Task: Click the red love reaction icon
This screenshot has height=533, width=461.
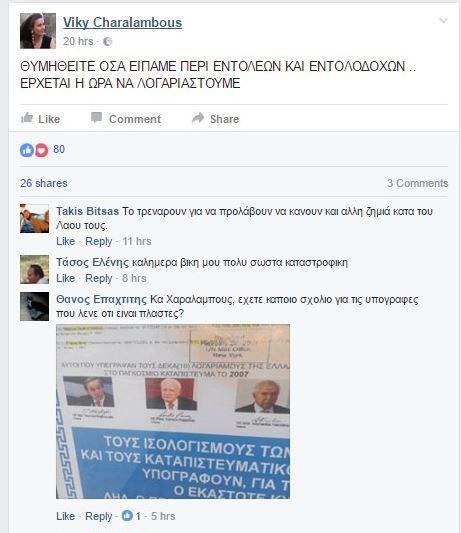Action: pos(41,150)
